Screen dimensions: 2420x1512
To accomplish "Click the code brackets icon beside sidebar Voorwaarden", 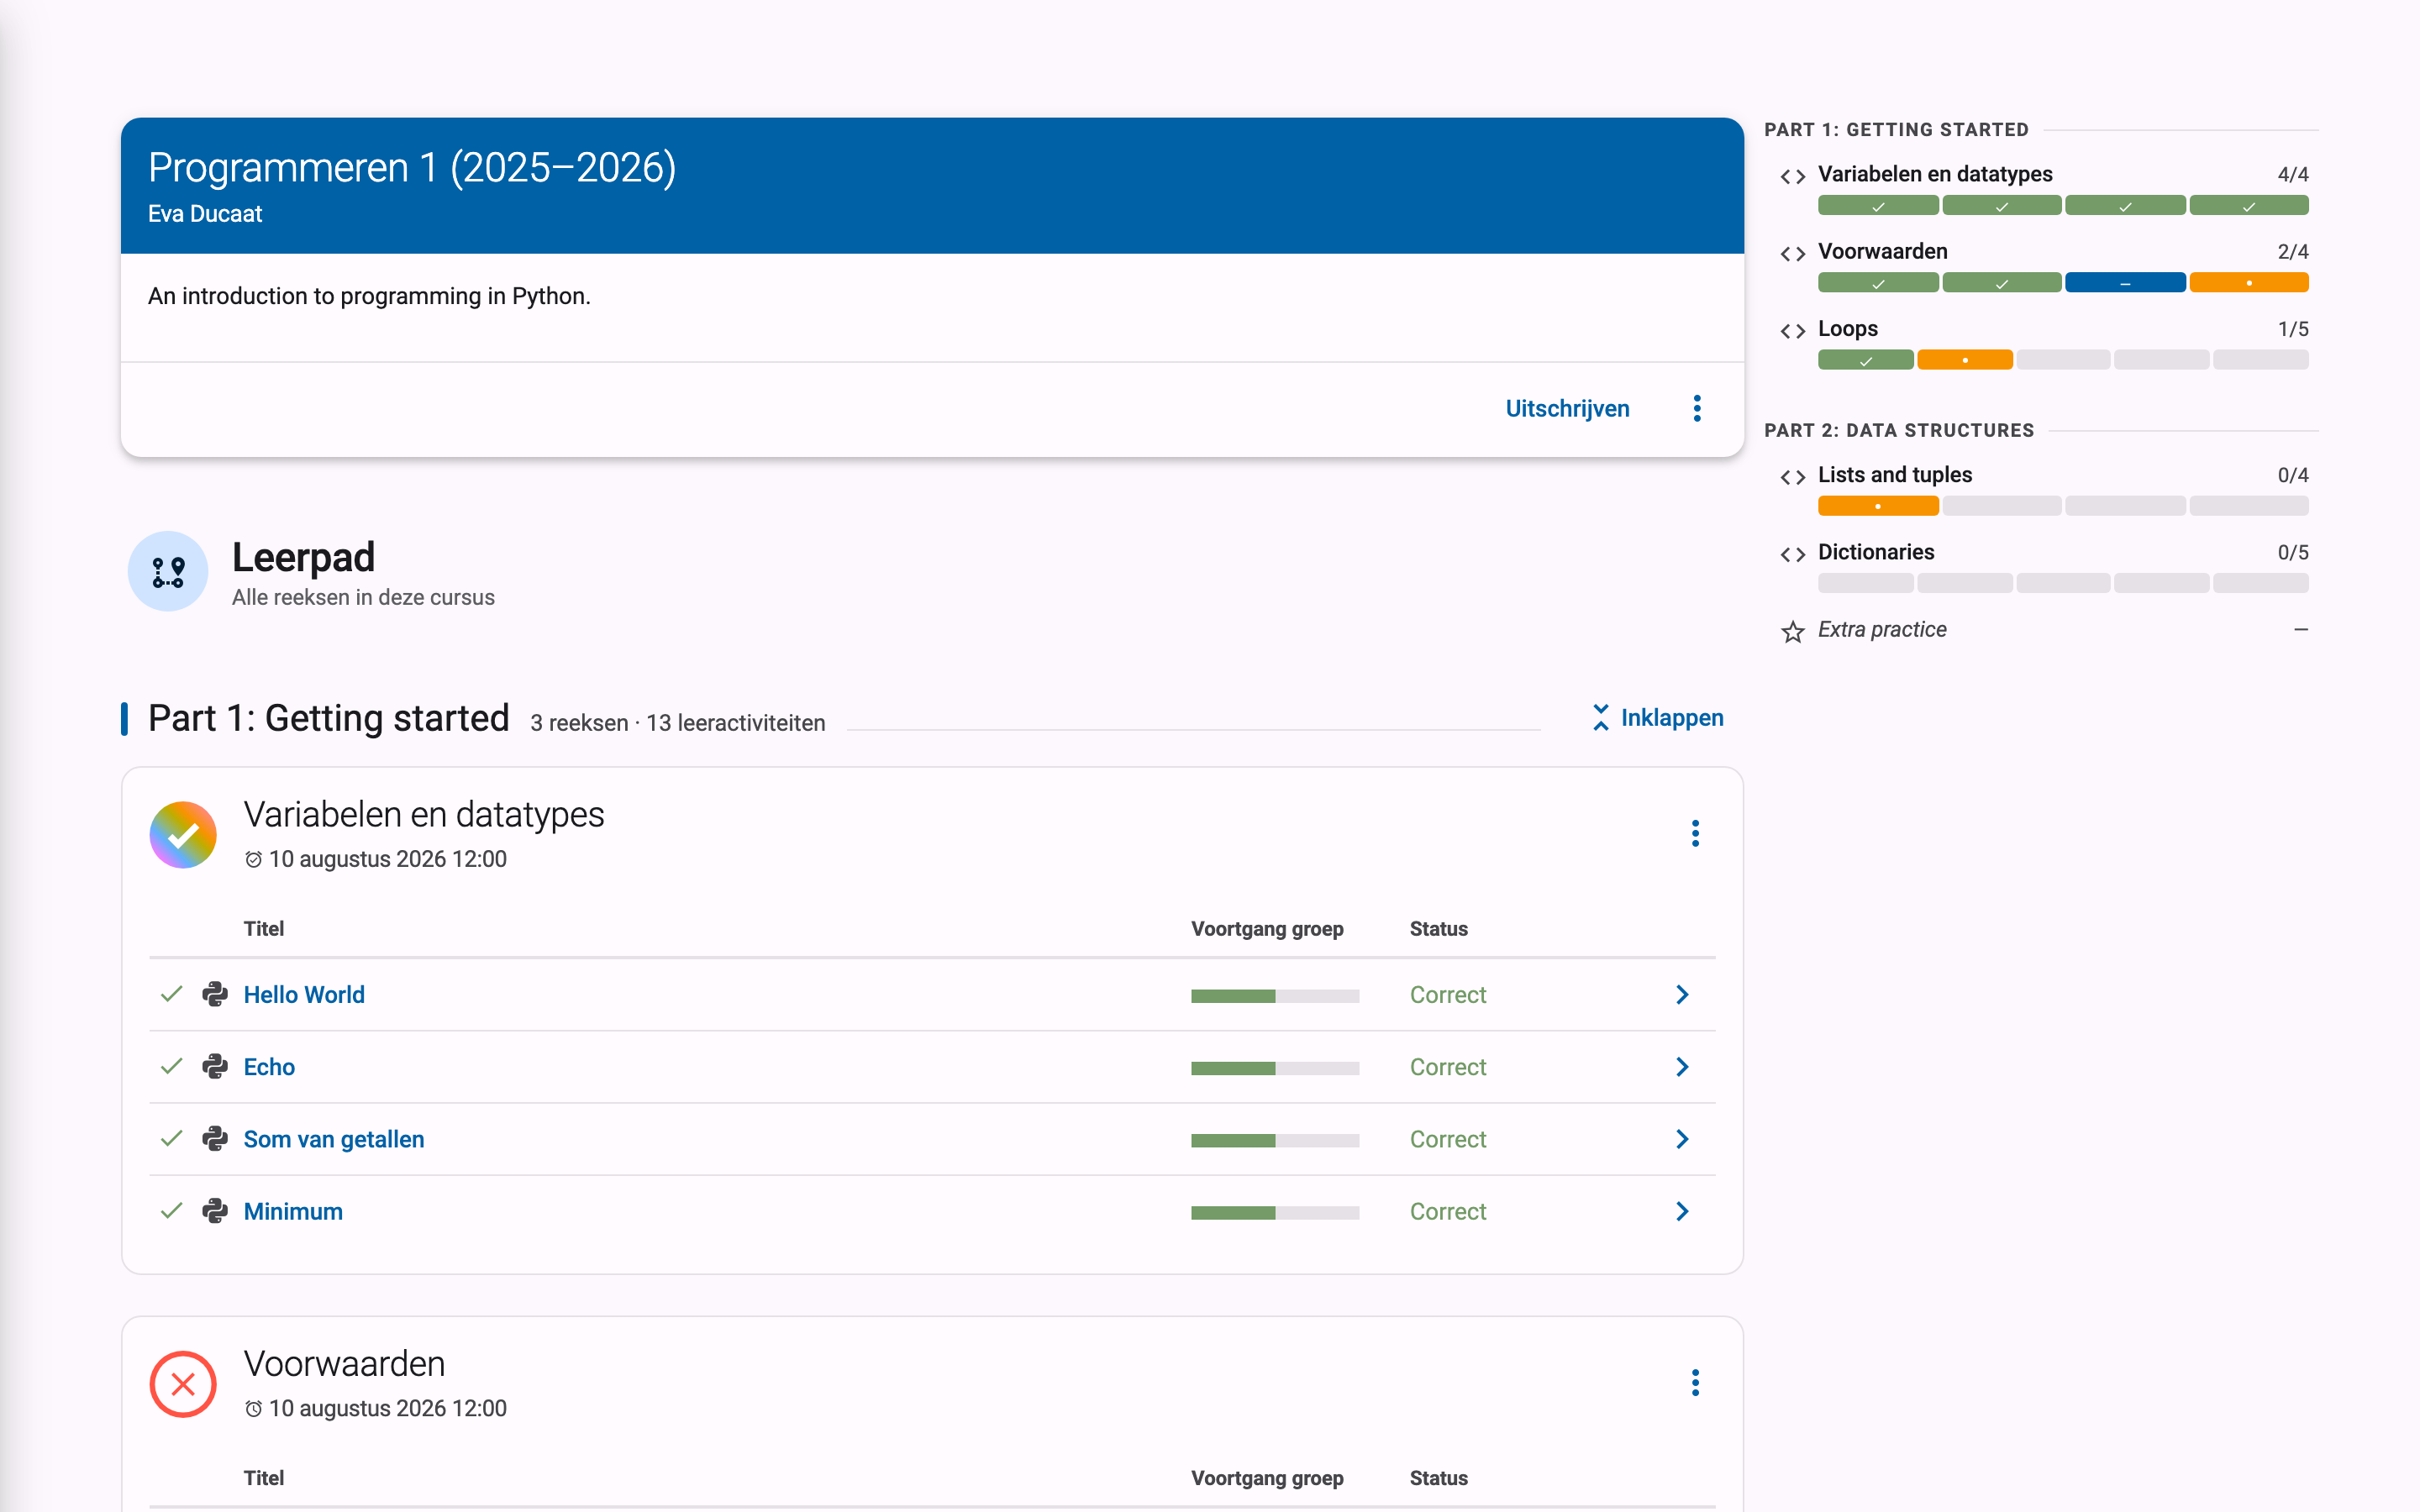I will [1793, 253].
